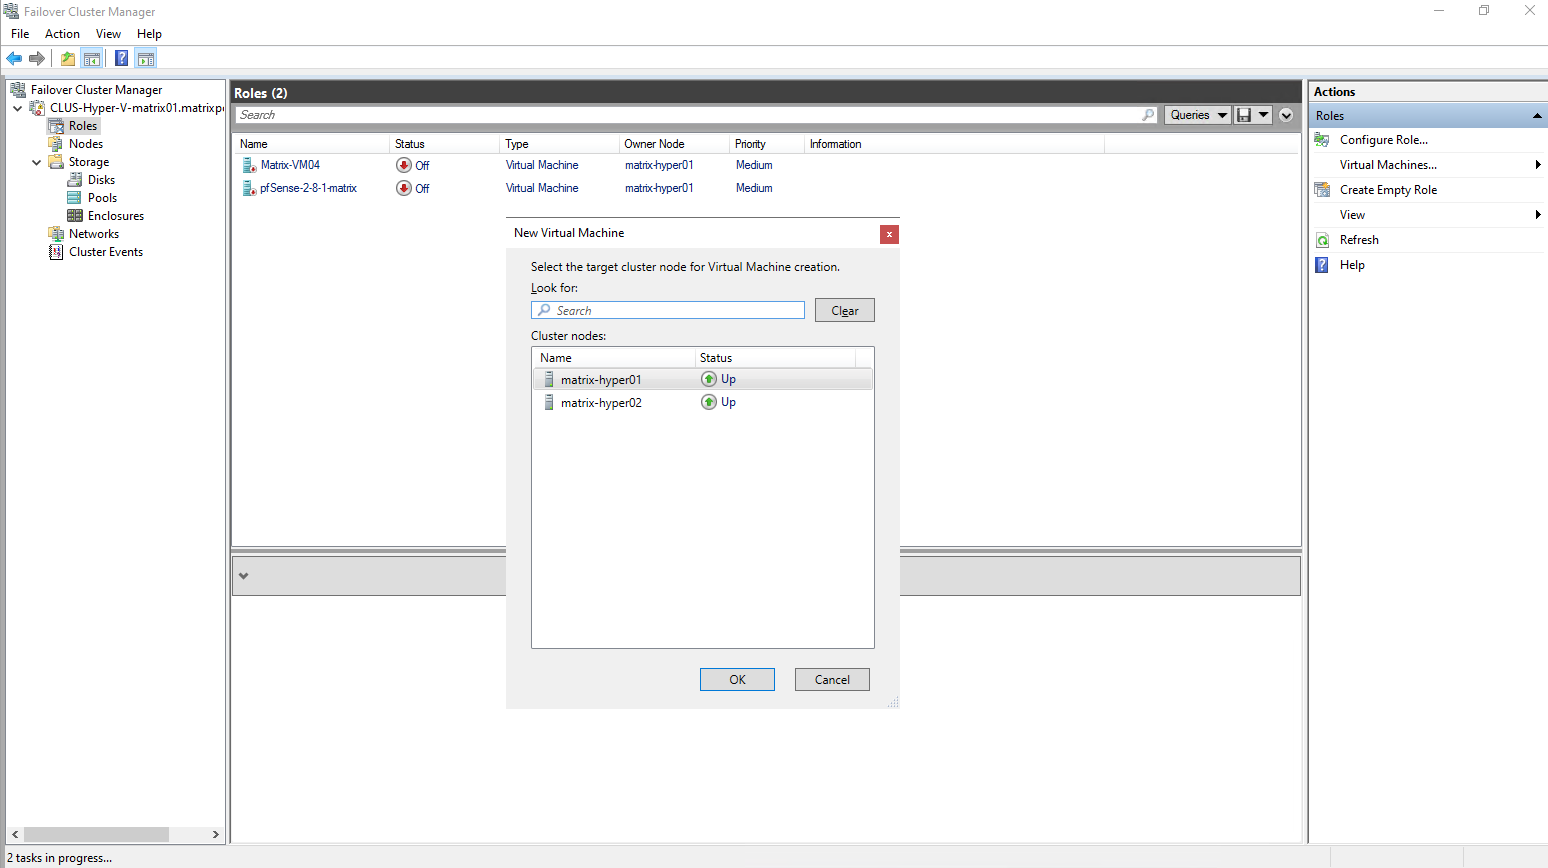This screenshot has height=868, width=1548.
Task: Select matrix-hyper02 cluster node
Action: 601,403
